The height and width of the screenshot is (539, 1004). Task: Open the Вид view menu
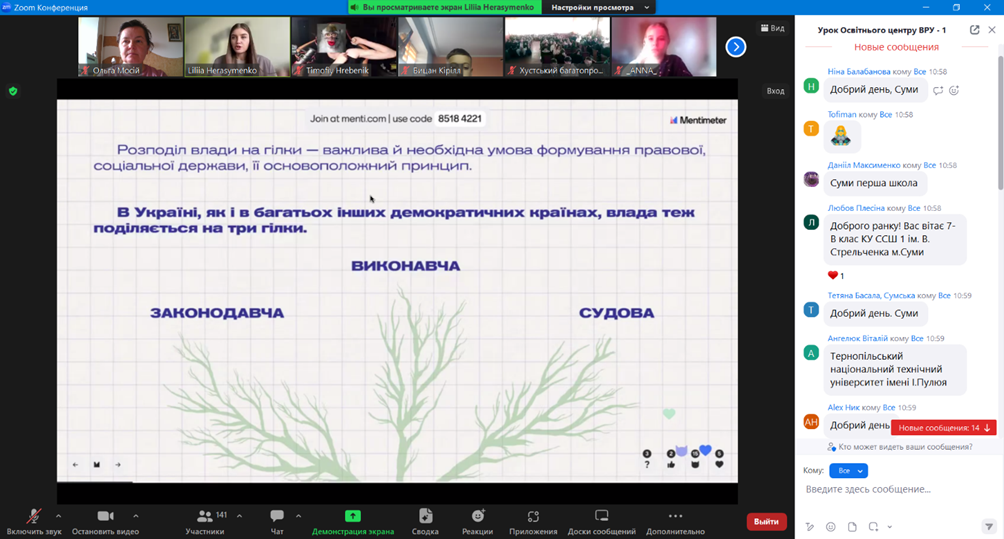tap(772, 28)
